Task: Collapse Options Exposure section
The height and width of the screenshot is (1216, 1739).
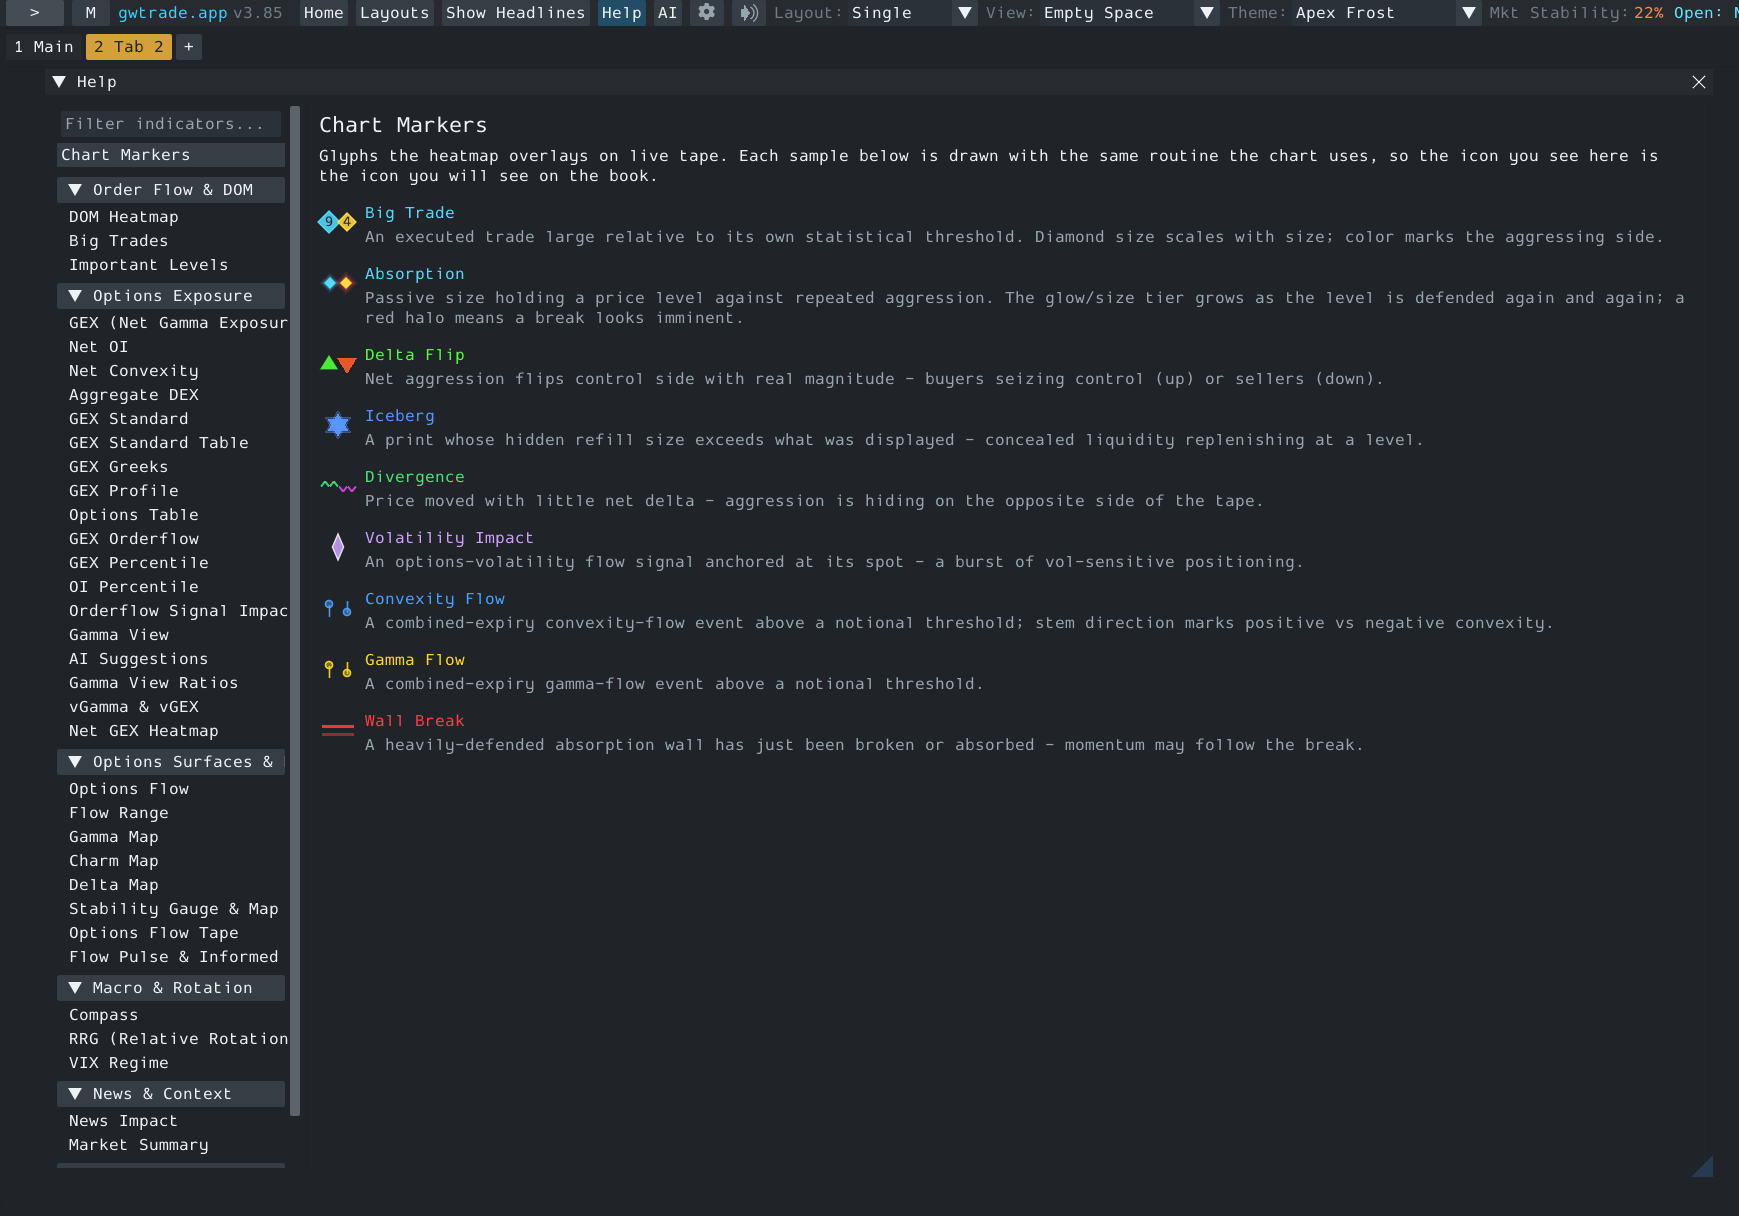Action: (x=171, y=296)
